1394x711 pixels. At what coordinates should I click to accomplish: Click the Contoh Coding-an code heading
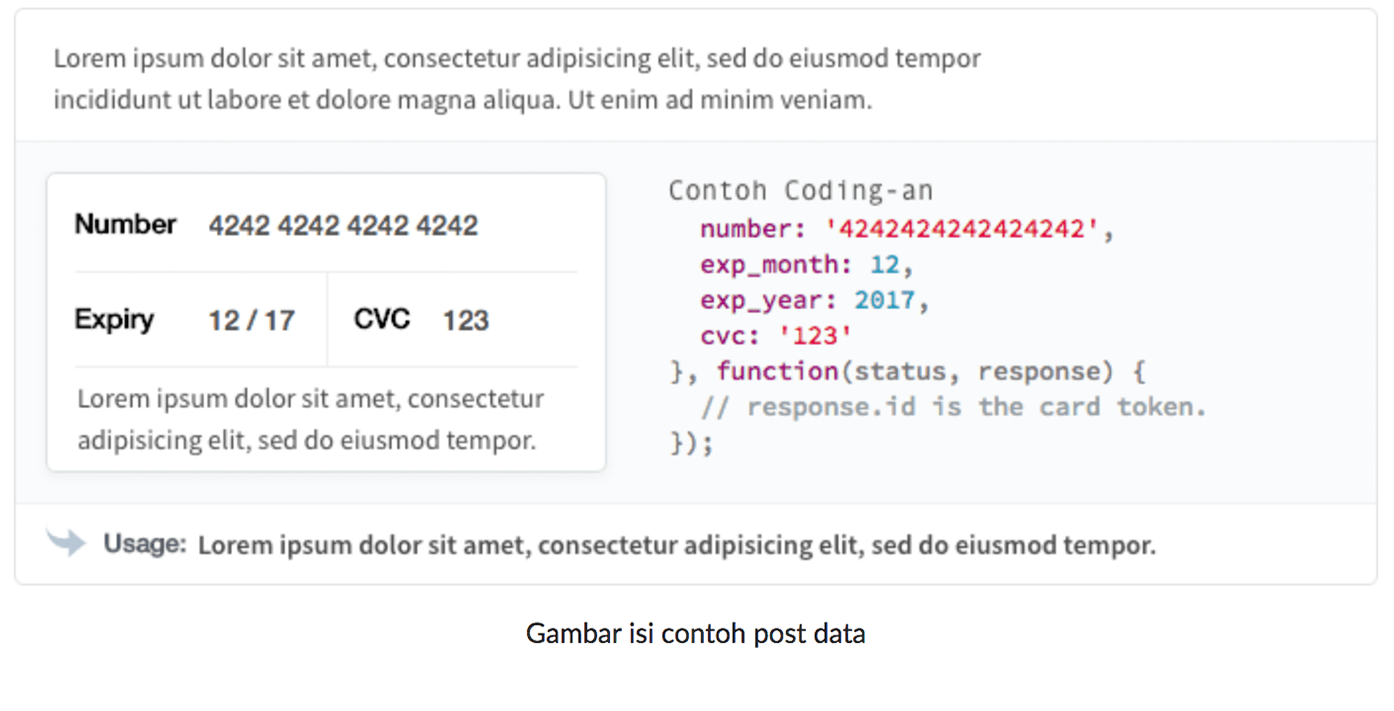[x=800, y=190]
